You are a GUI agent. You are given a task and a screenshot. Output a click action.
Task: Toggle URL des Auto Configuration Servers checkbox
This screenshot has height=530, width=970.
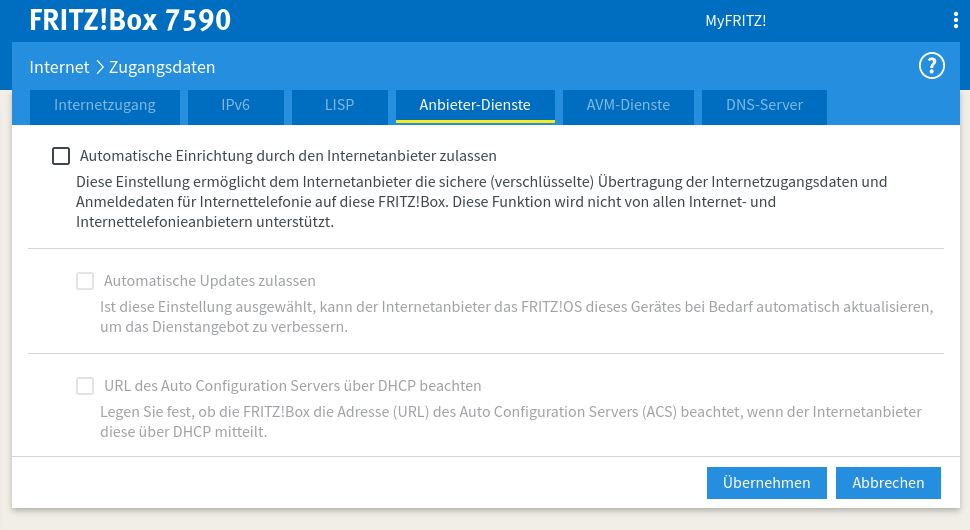[85, 386]
